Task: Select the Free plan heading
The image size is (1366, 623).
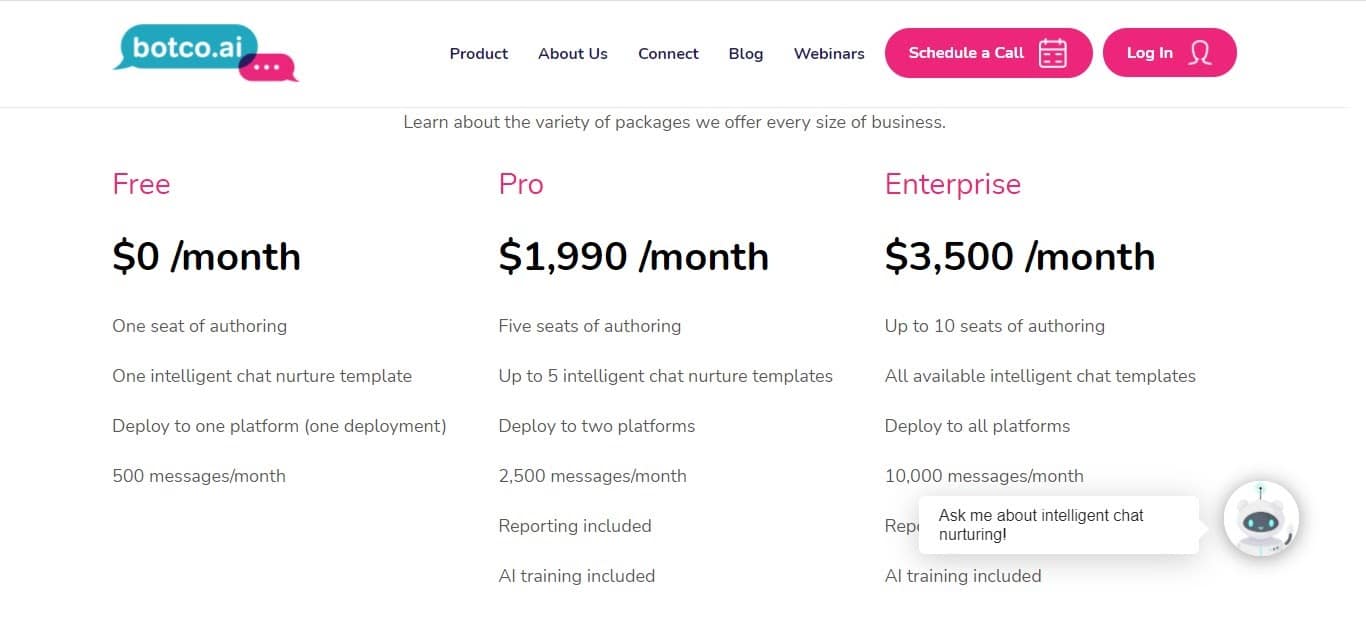Action: [141, 184]
